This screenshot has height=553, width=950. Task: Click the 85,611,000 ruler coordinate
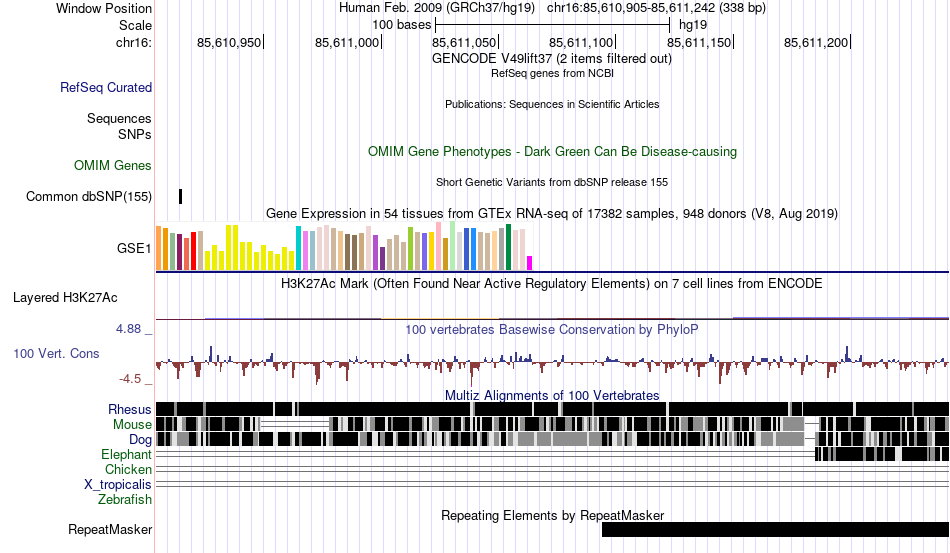pos(347,42)
